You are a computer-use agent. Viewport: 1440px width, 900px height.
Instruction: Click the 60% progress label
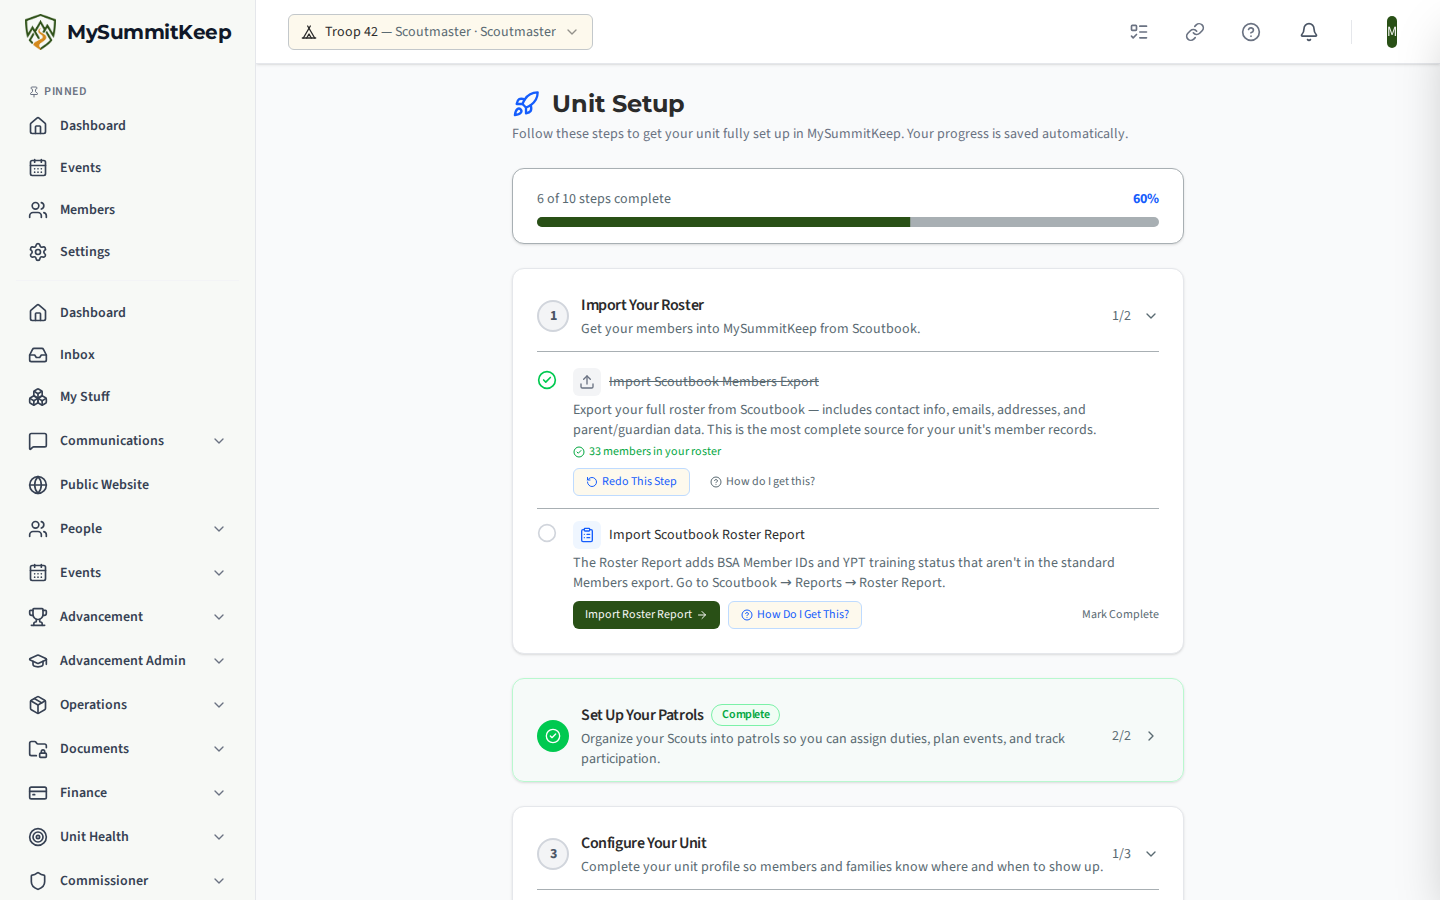pyautogui.click(x=1146, y=199)
